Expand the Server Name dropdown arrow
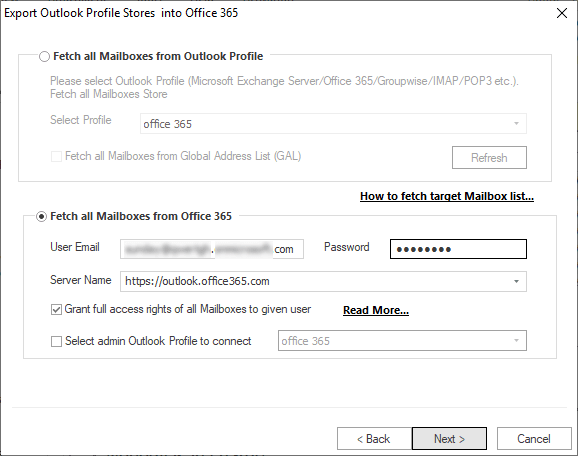578x456 pixels. click(x=516, y=282)
